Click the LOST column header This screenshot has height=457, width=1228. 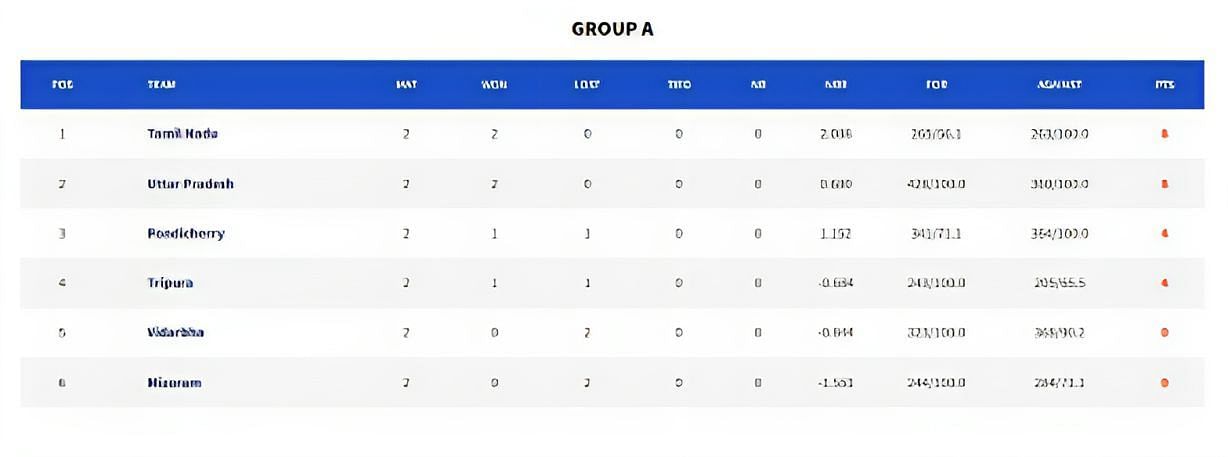(x=587, y=85)
